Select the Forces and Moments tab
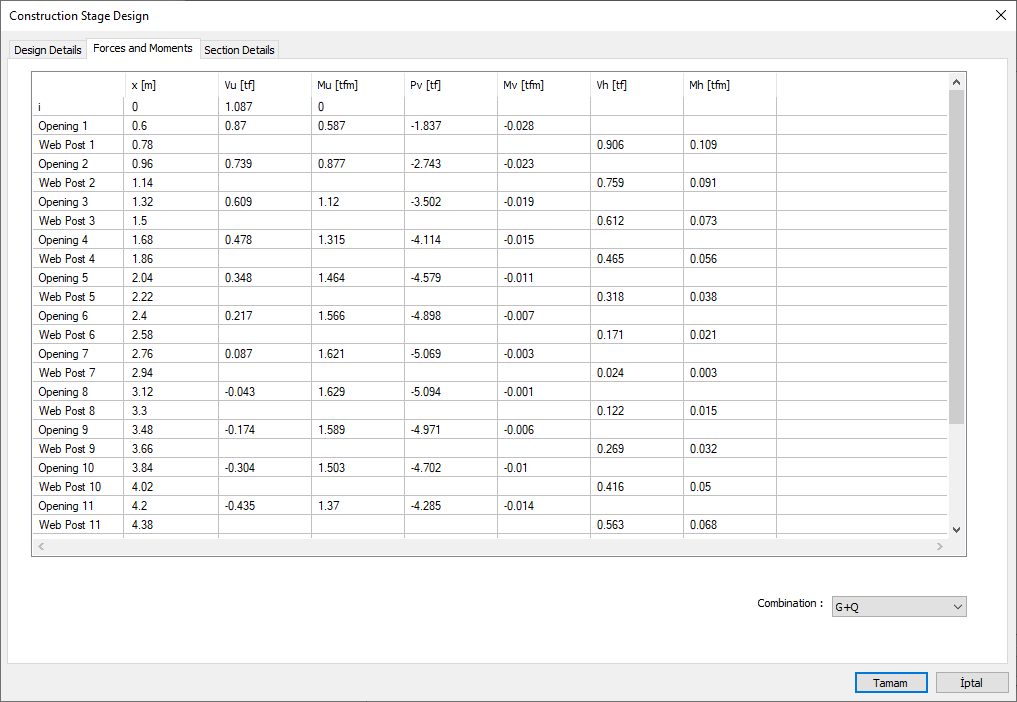This screenshot has width=1017, height=702. click(x=143, y=48)
